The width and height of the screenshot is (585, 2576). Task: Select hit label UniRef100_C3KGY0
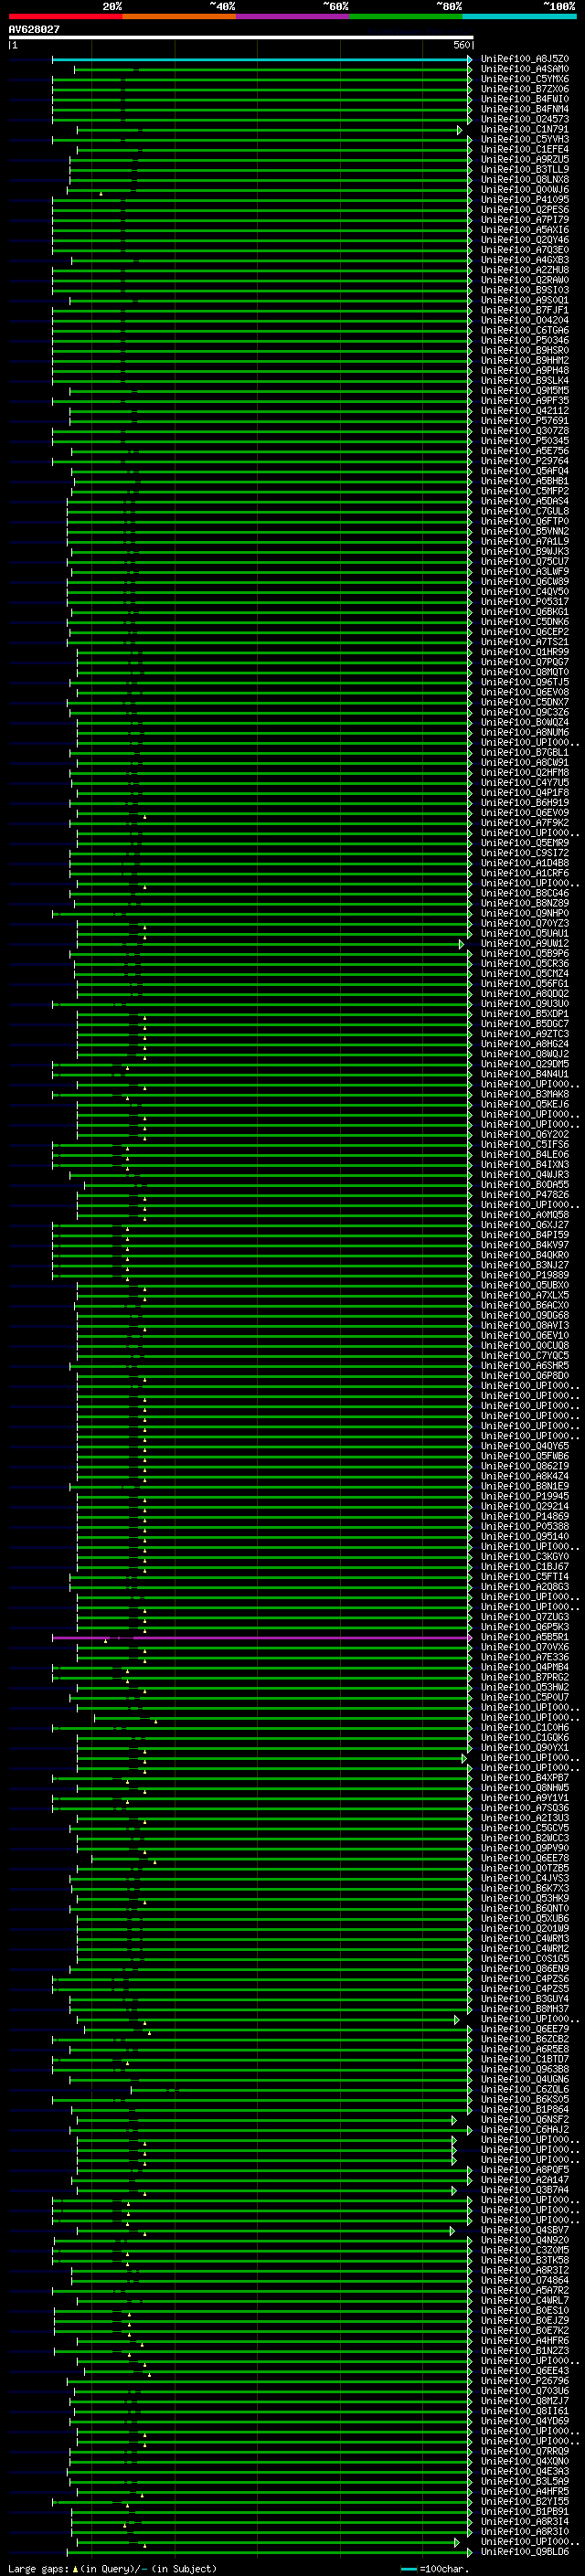(x=525, y=1556)
